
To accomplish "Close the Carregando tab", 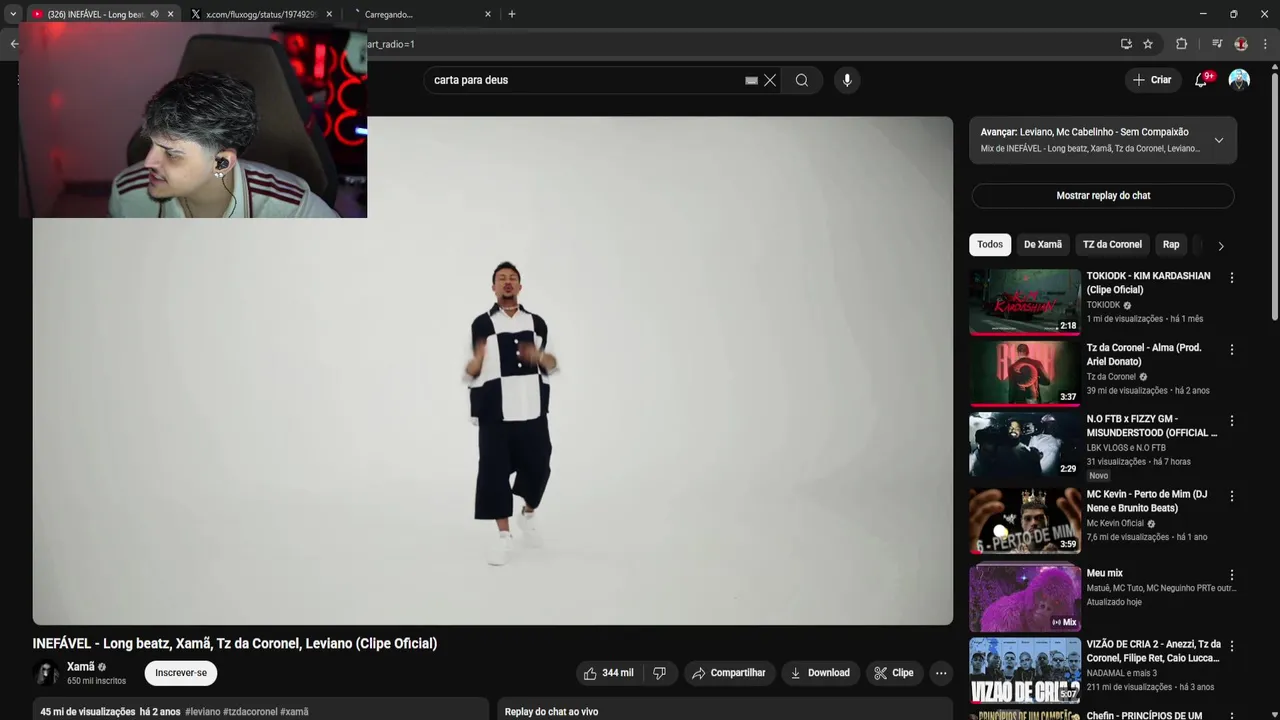I will (488, 14).
